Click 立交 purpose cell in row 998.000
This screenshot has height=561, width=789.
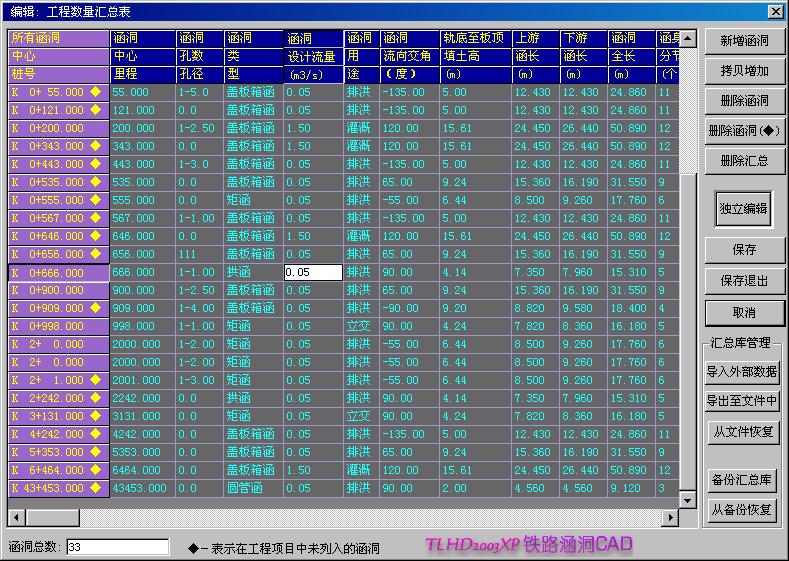[361, 327]
